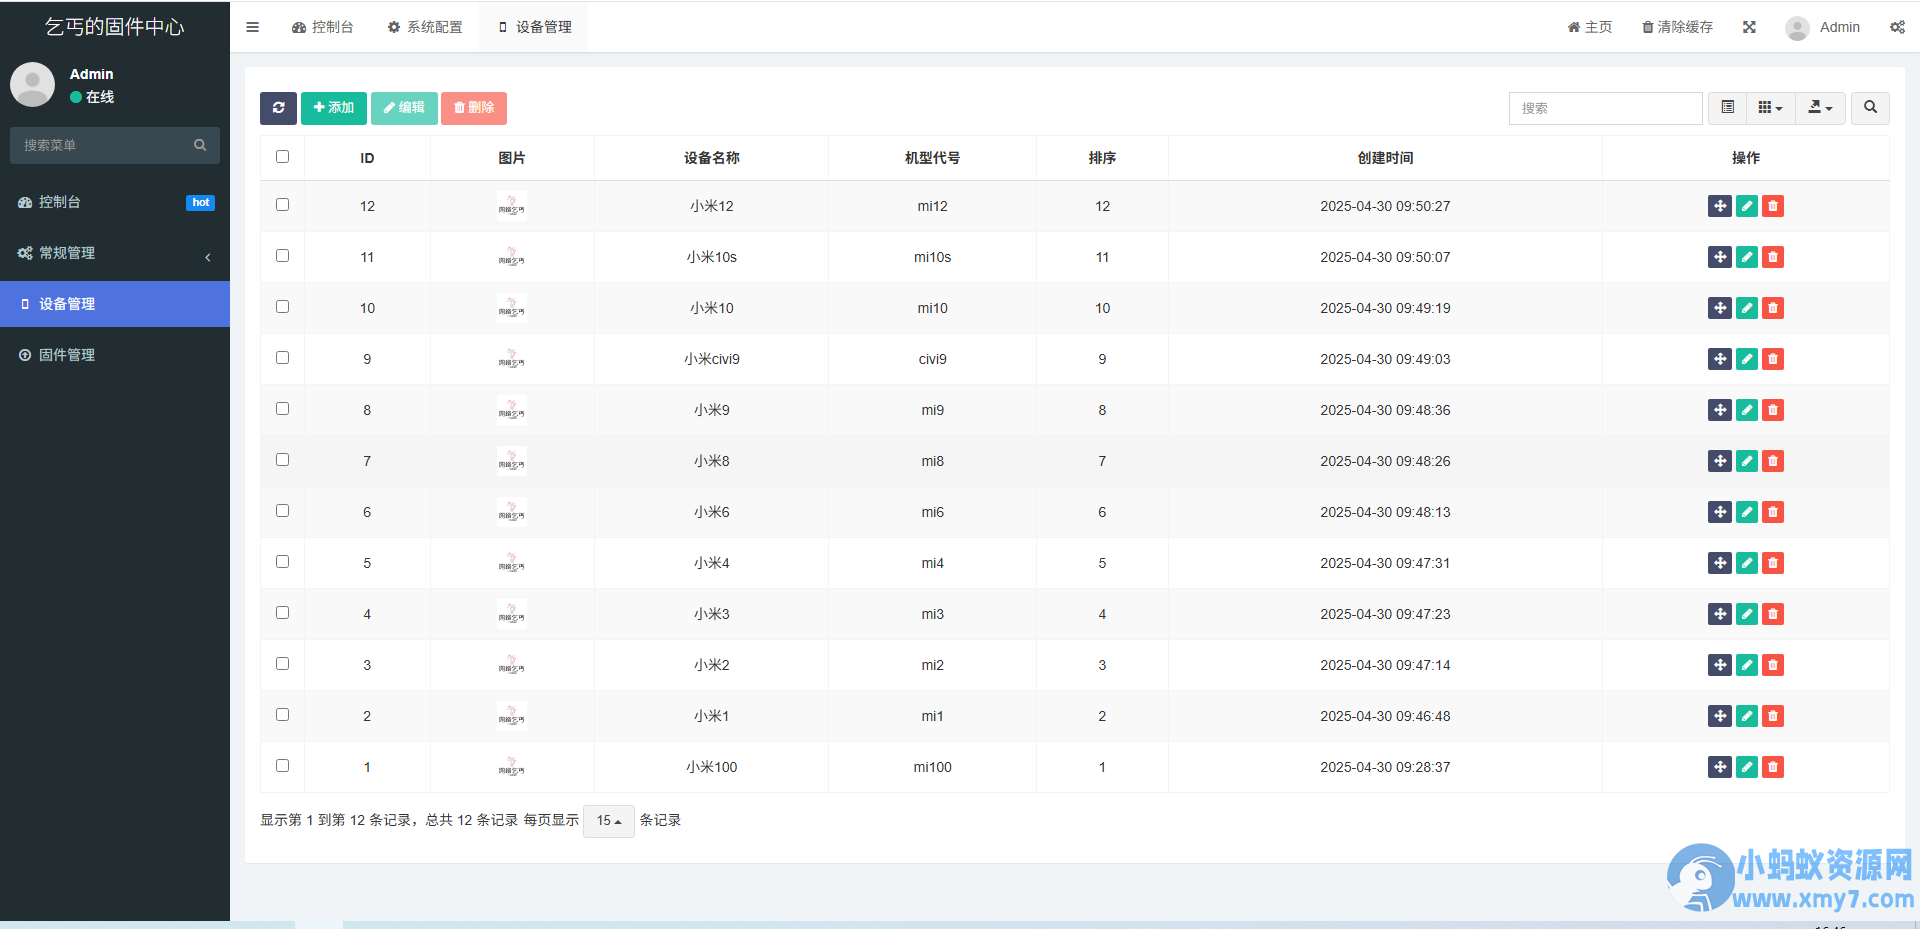
Task: Check the row checkbox for ID 11
Action: [x=282, y=255]
